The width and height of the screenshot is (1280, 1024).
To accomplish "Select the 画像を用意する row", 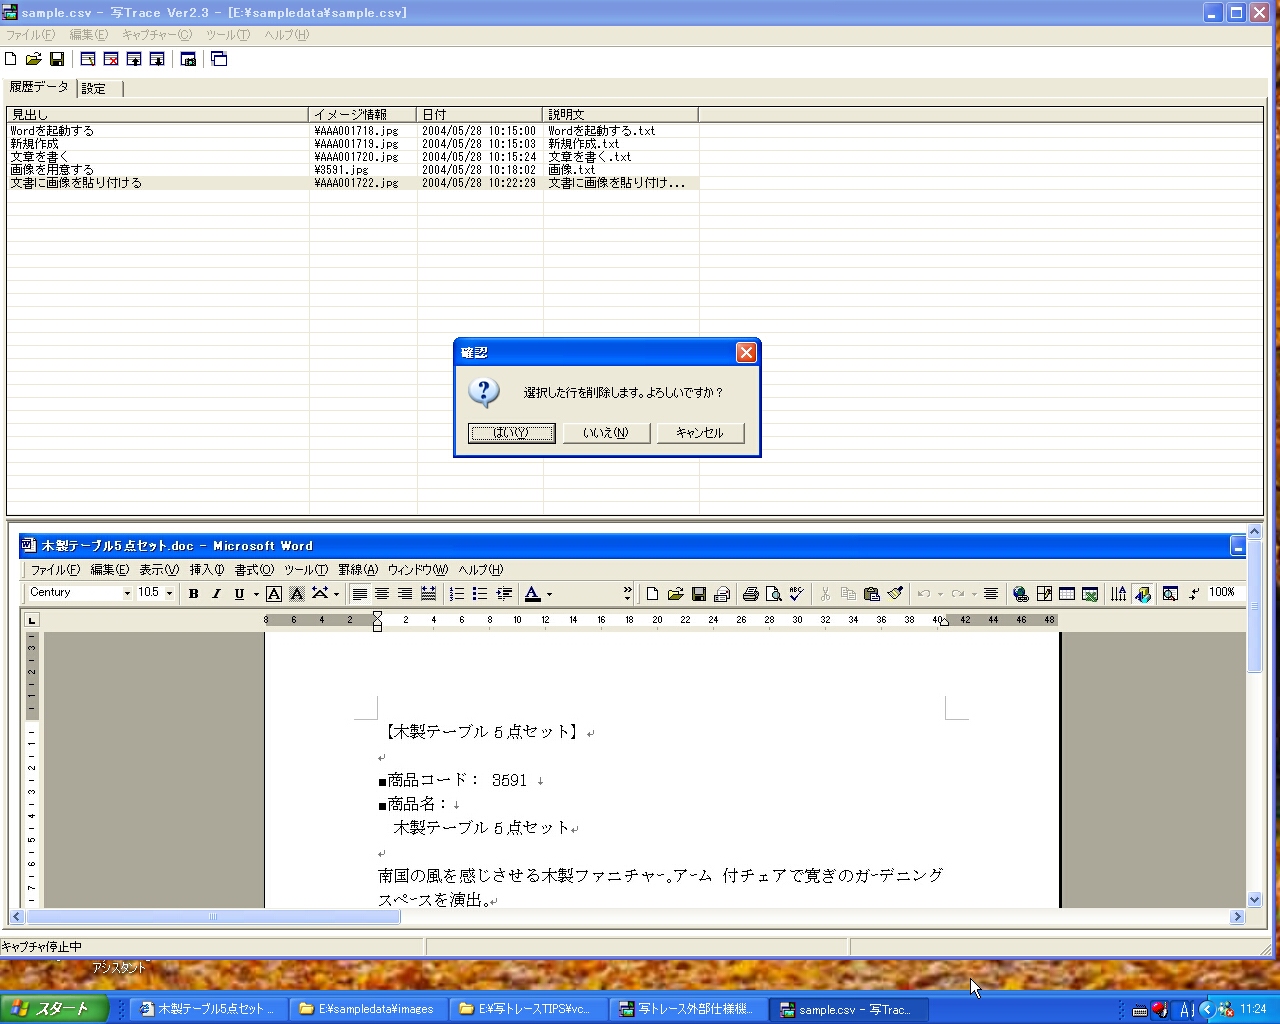I will [353, 170].
